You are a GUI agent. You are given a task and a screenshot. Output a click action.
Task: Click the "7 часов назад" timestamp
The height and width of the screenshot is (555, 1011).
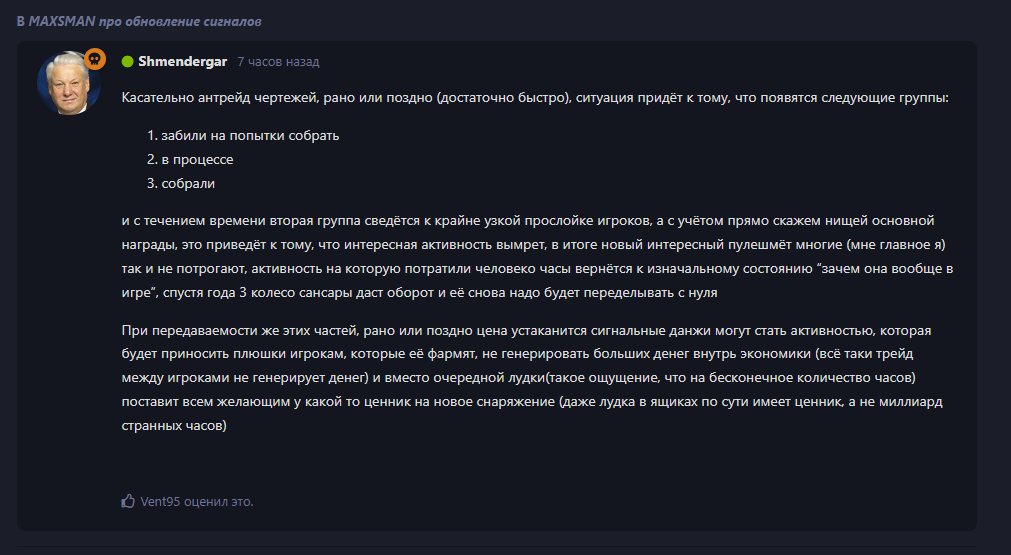coord(278,62)
